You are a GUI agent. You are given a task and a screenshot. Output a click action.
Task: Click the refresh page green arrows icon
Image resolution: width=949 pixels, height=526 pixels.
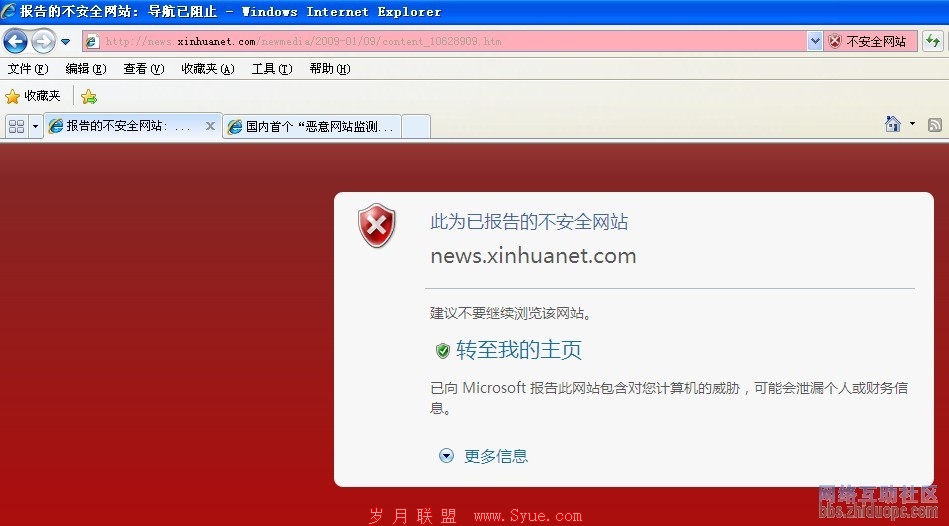933,41
